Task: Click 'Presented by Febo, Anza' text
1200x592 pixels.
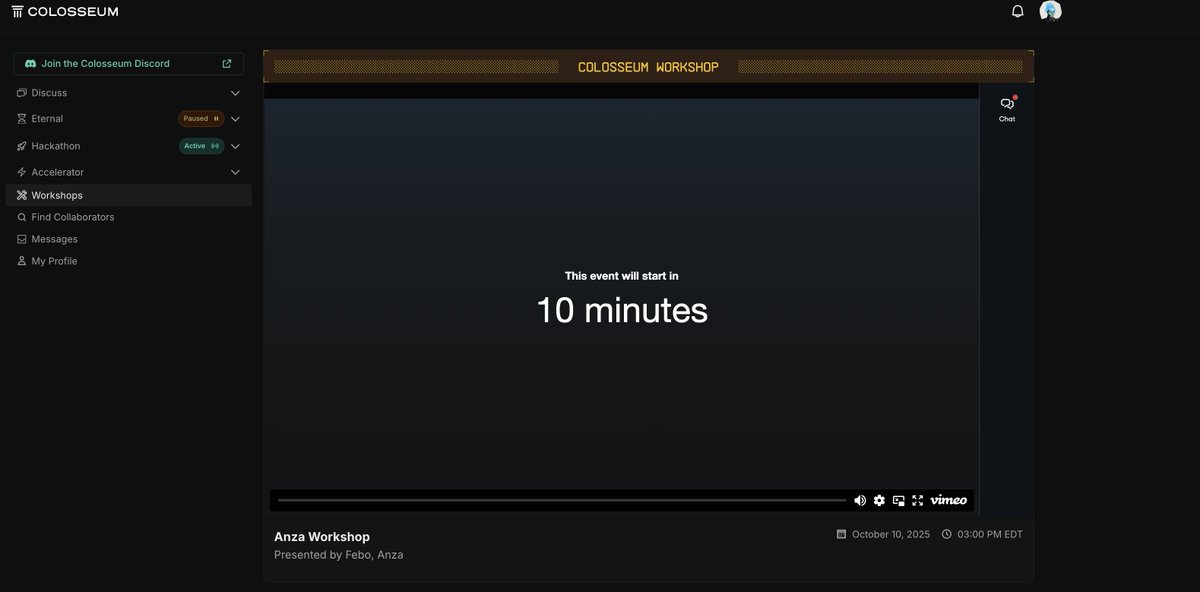Action: [339, 555]
